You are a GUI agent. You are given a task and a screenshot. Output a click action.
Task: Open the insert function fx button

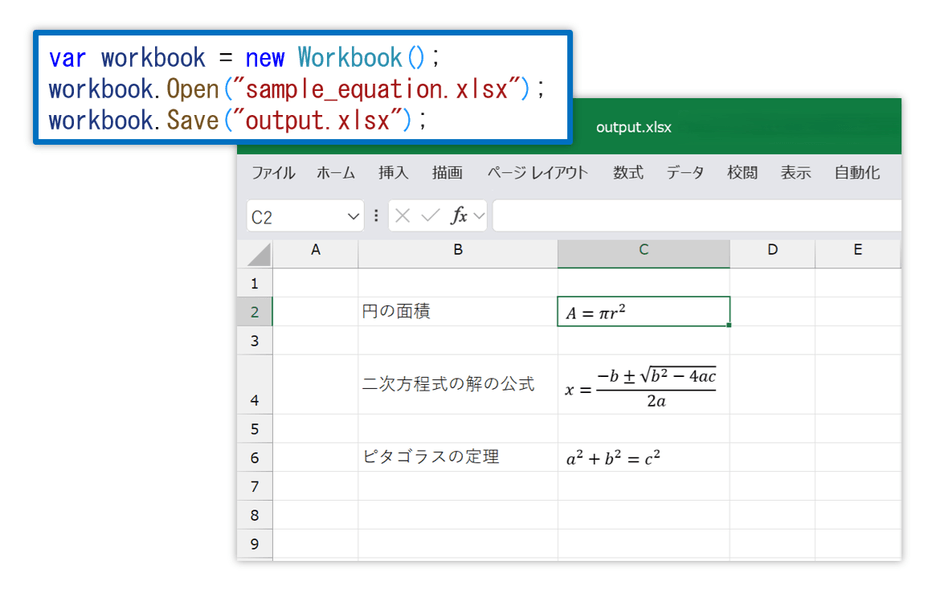459,216
